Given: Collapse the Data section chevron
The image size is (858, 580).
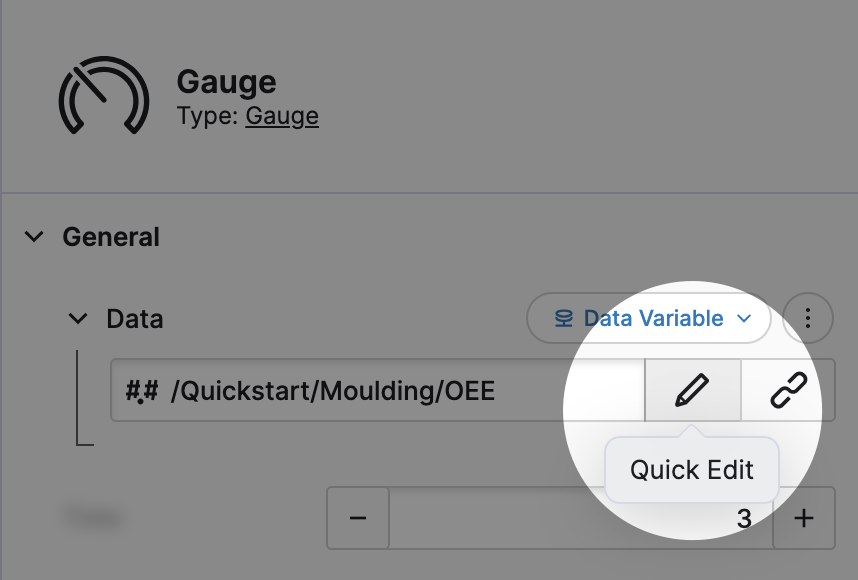Looking at the screenshot, I should [78, 319].
